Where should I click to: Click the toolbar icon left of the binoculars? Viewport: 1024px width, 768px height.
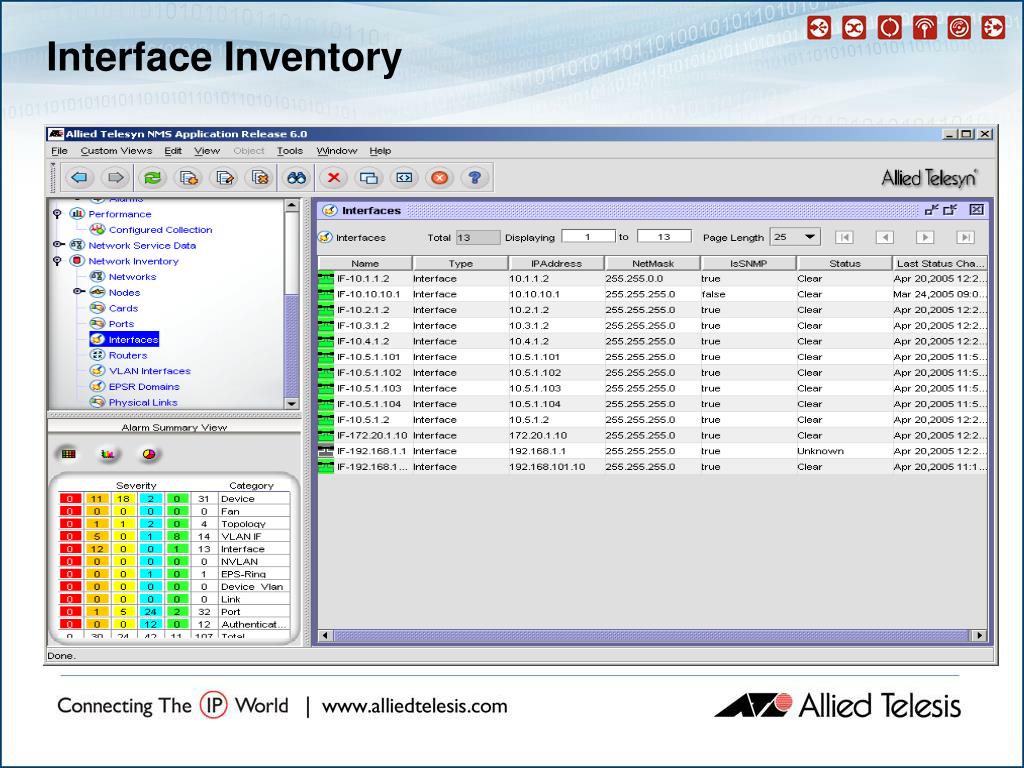point(260,177)
